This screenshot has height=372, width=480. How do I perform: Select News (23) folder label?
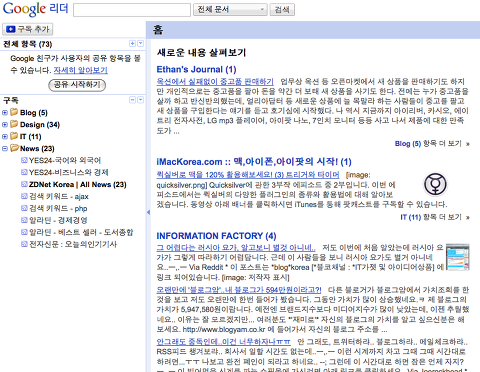37,149
